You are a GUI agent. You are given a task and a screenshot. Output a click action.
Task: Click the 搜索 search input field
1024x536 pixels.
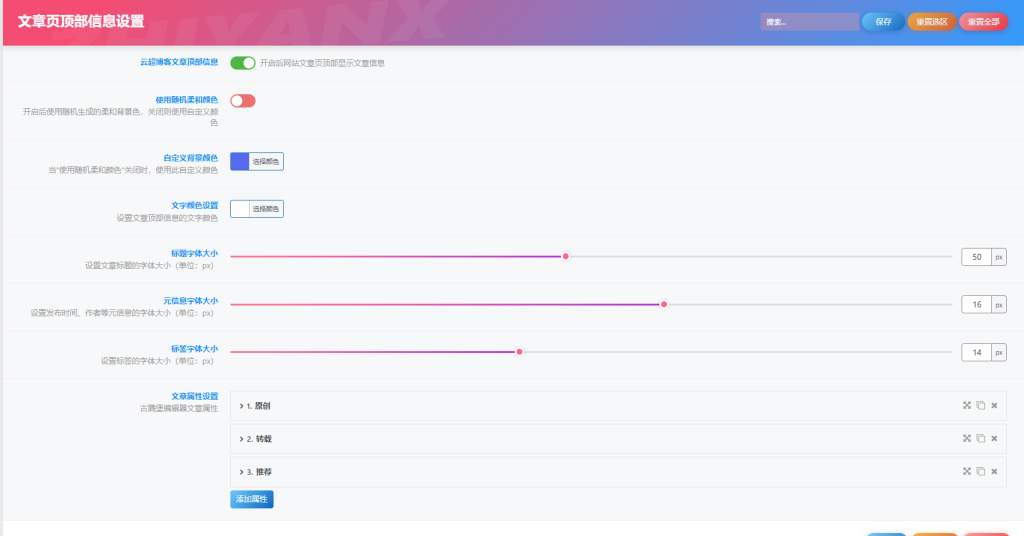pos(808,21)
